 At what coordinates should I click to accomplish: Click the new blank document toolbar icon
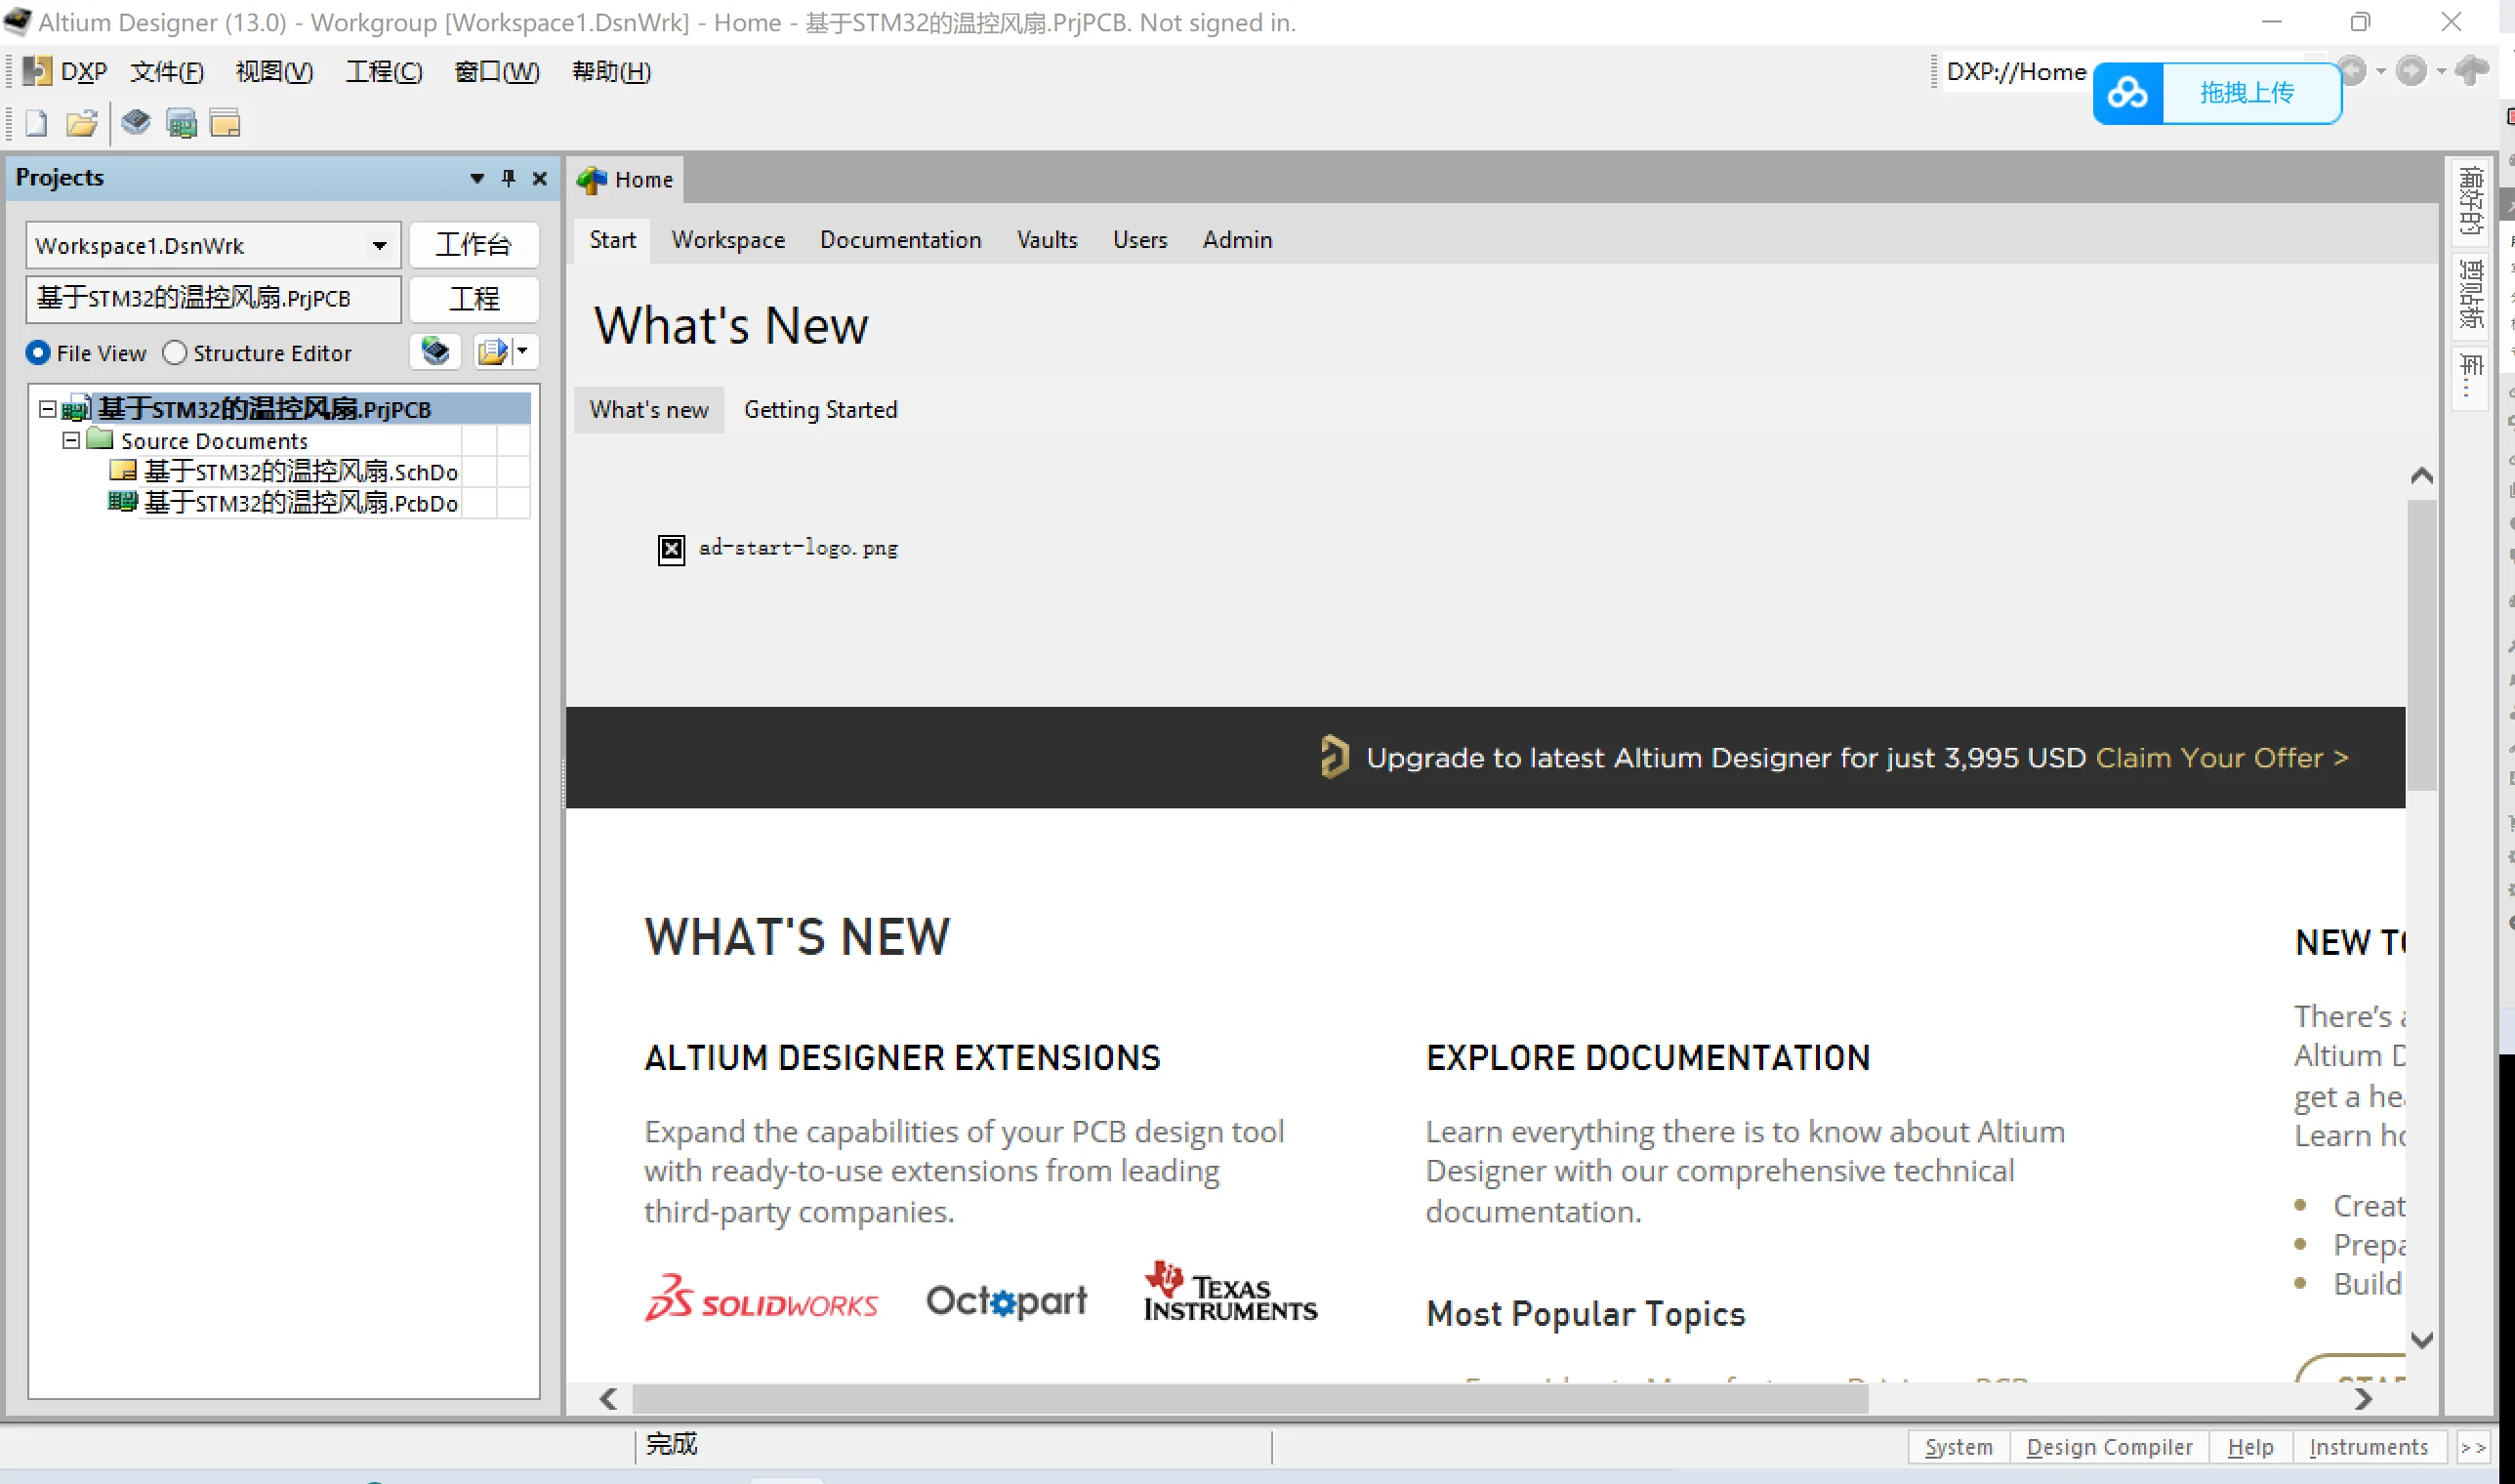[x=36, y=124]
